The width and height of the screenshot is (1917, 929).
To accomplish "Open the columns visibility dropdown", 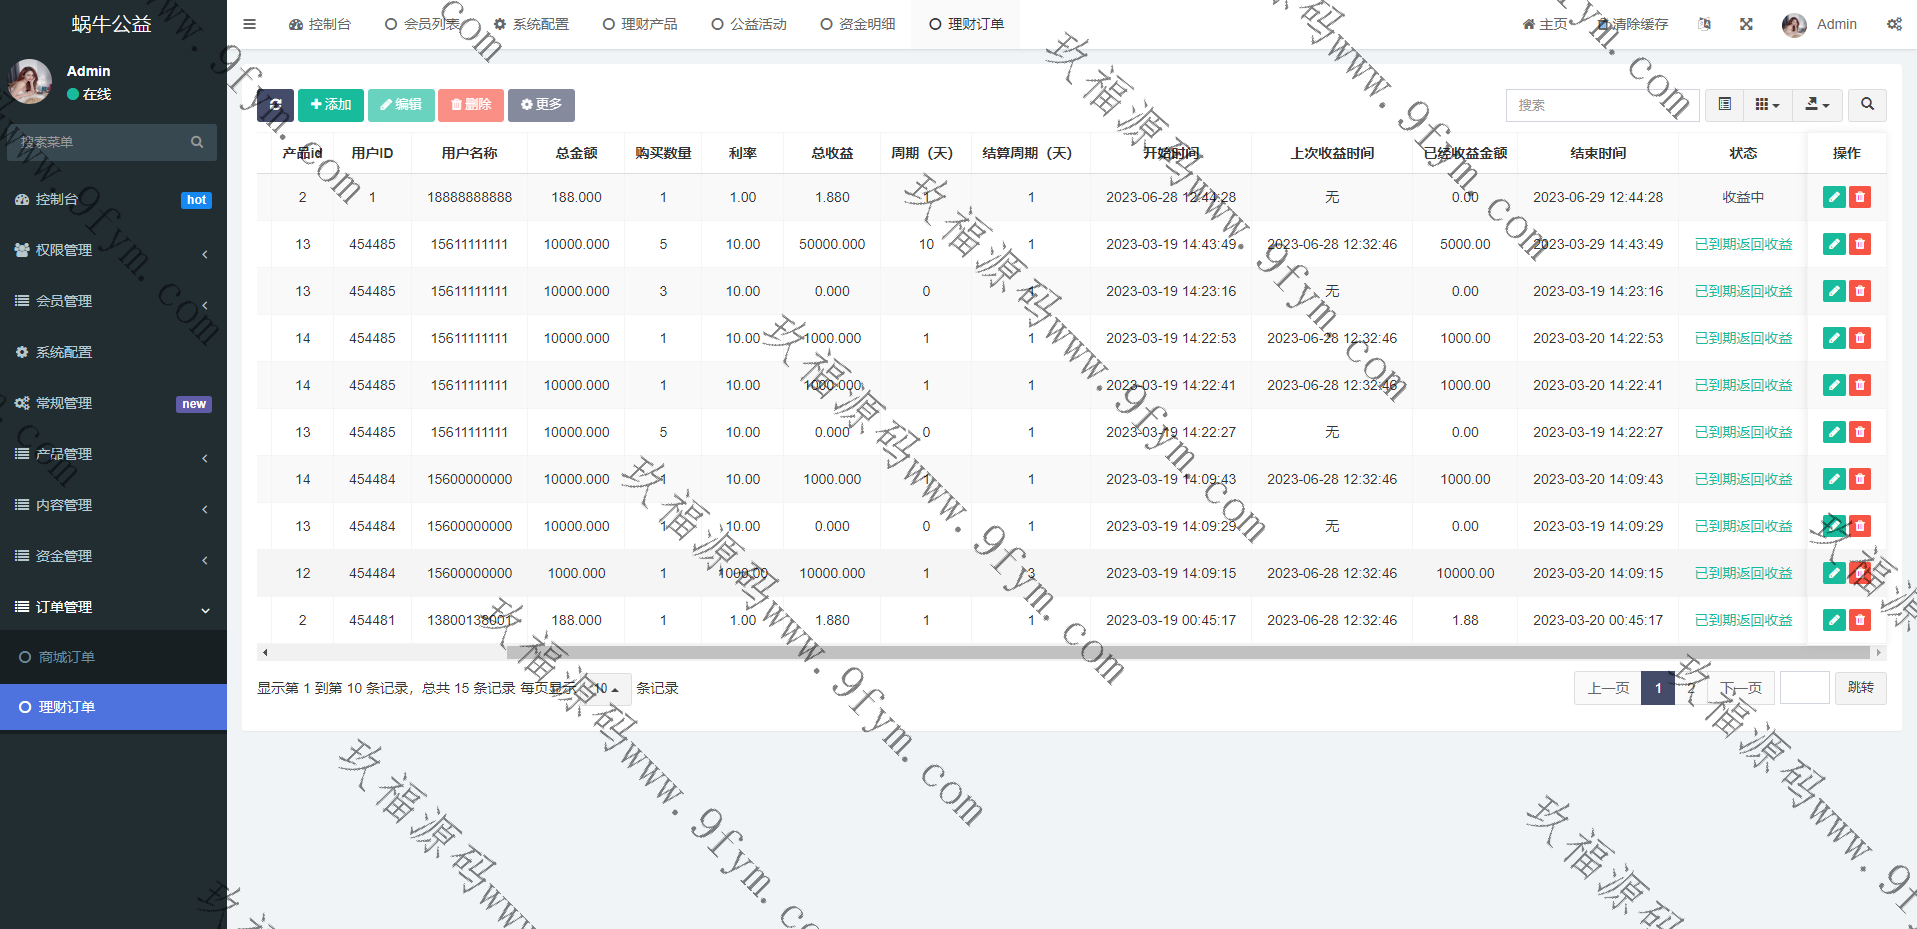I will tap(1767, 105).
